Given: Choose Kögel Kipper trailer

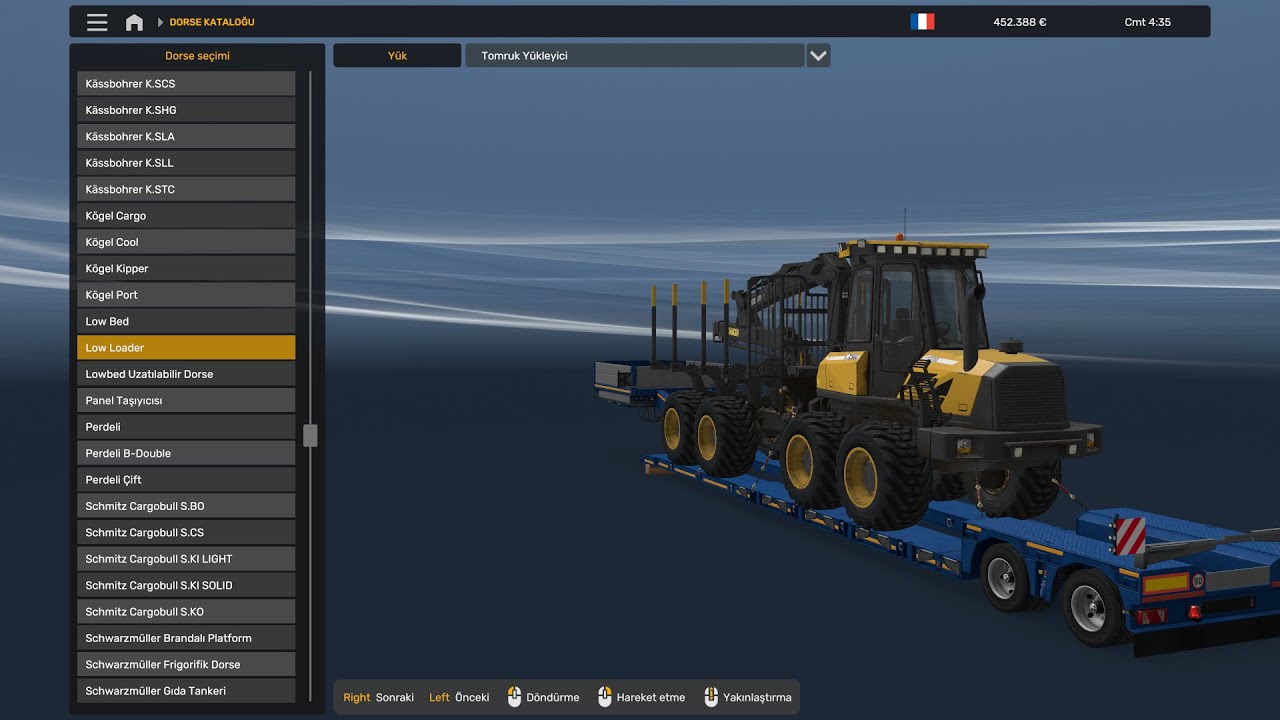Looking at the screenshot, I should (186, 268).
